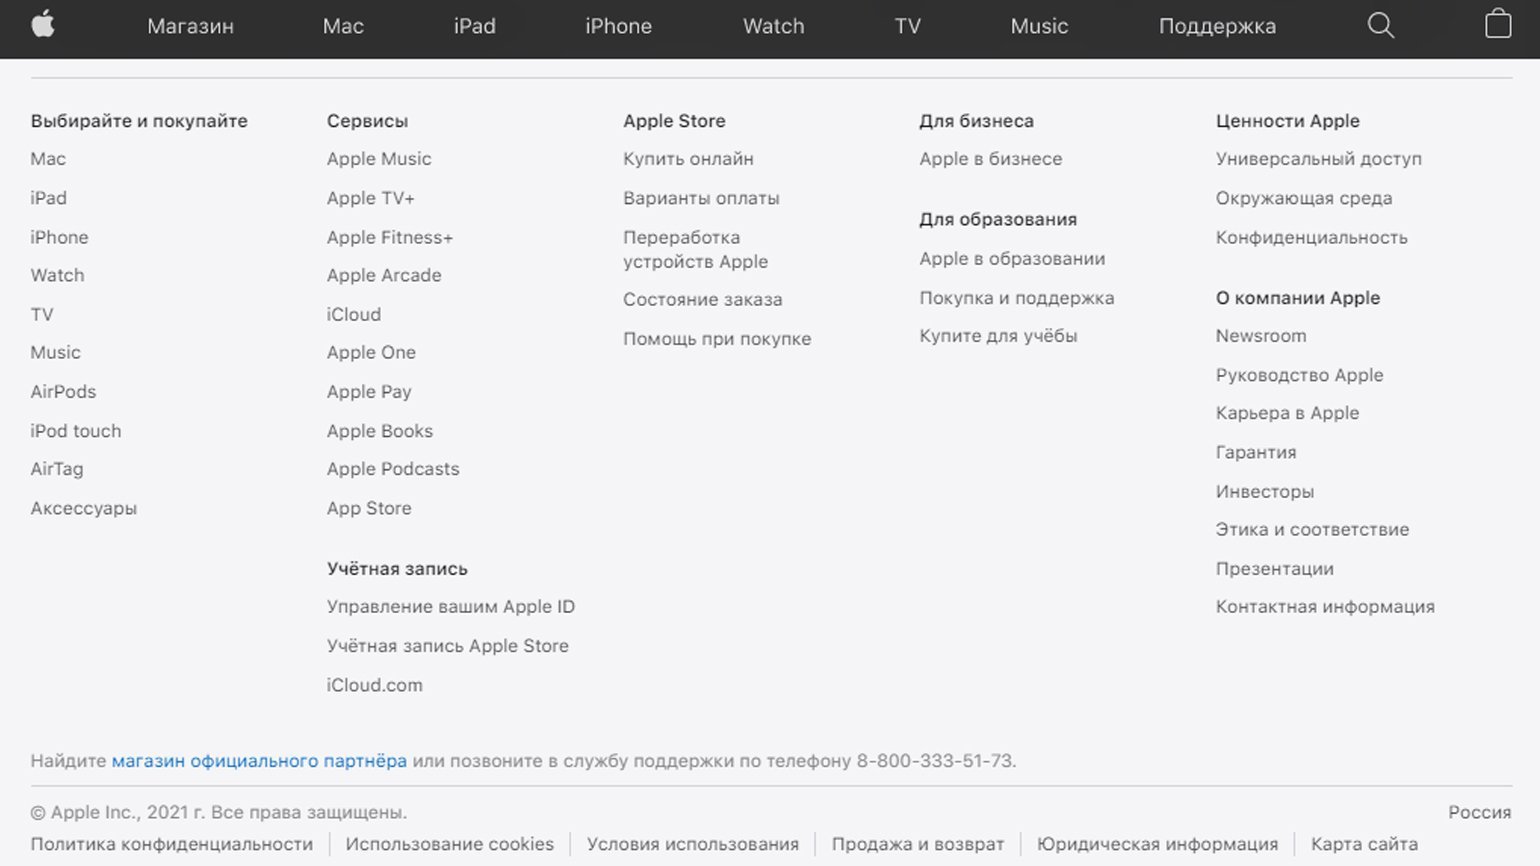Open the Apple Arcade footer link
This screenshot has height=866, width=1540.
click(x=384, y=275)
